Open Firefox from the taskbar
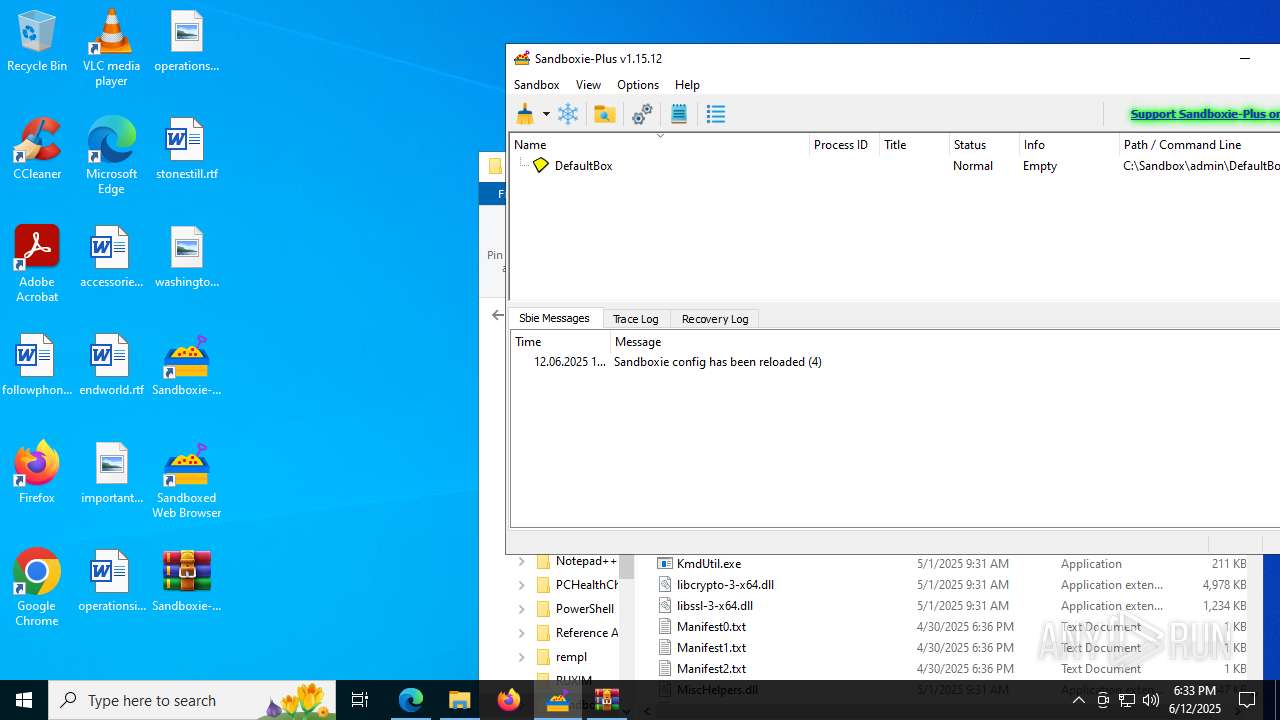This screenshot has height=720, width=1280. 509,700
